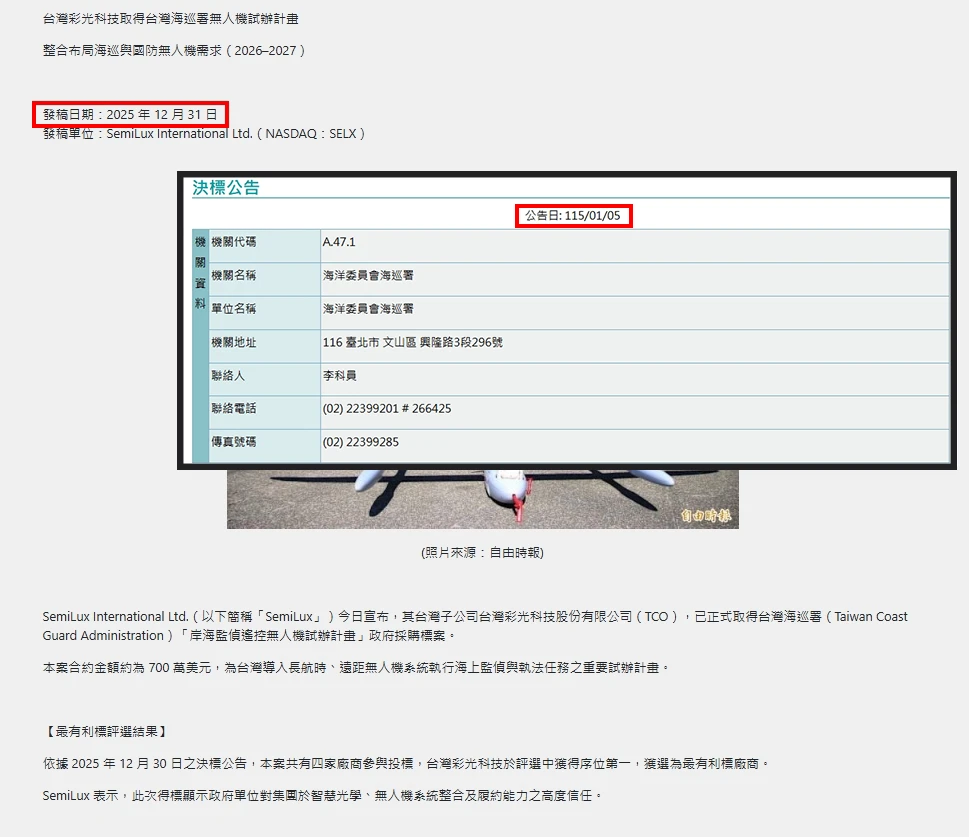The image size is (969, 837).
Task: Click the vertical 機關資料 section header
Action: tap(200, 346)
